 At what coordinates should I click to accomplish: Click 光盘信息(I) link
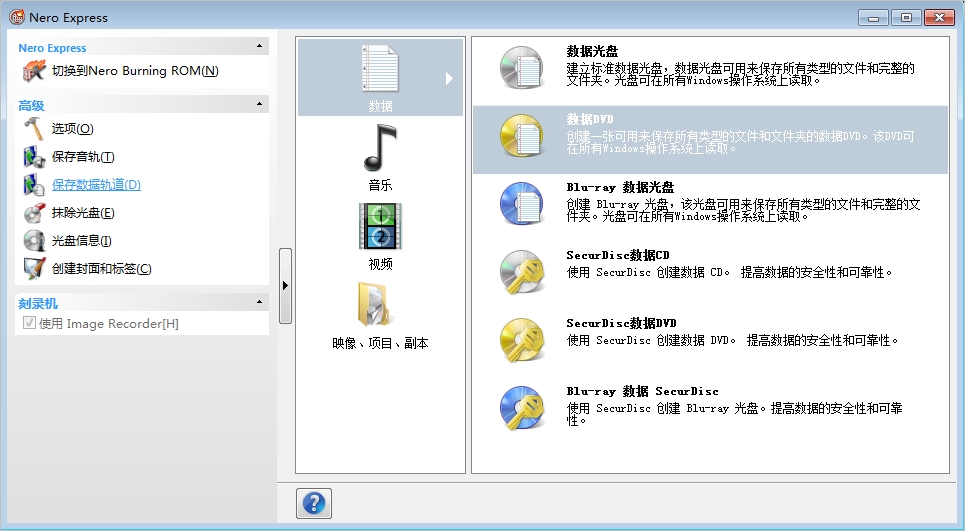coord(82,241)
